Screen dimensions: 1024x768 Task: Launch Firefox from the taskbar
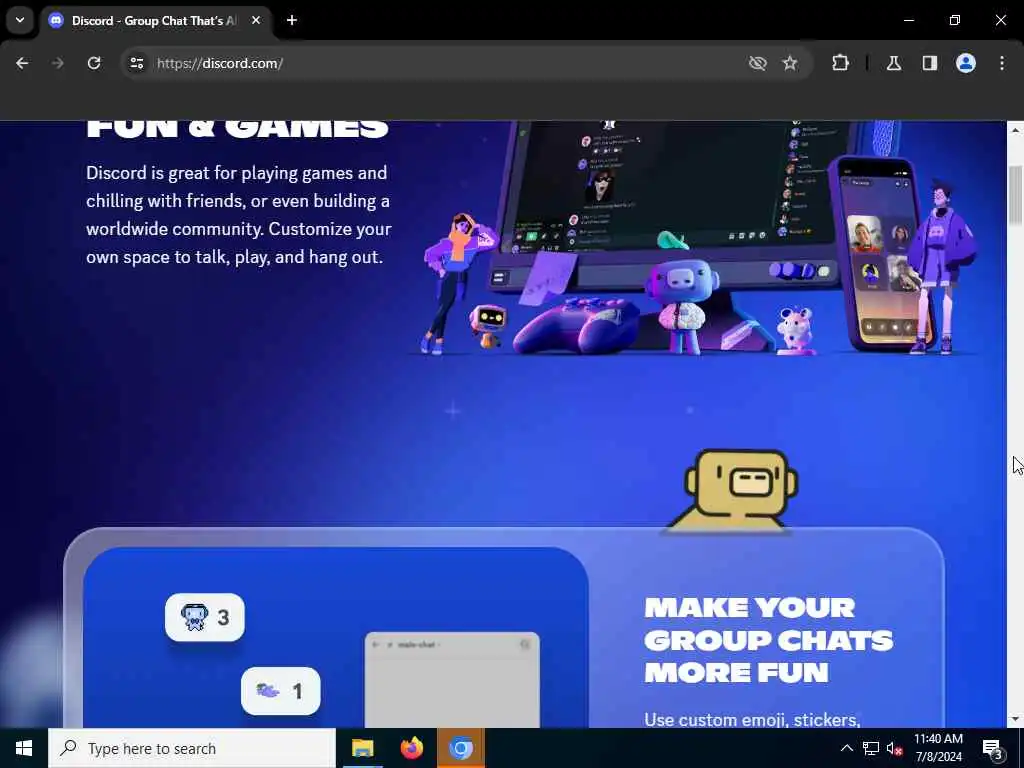411,748
